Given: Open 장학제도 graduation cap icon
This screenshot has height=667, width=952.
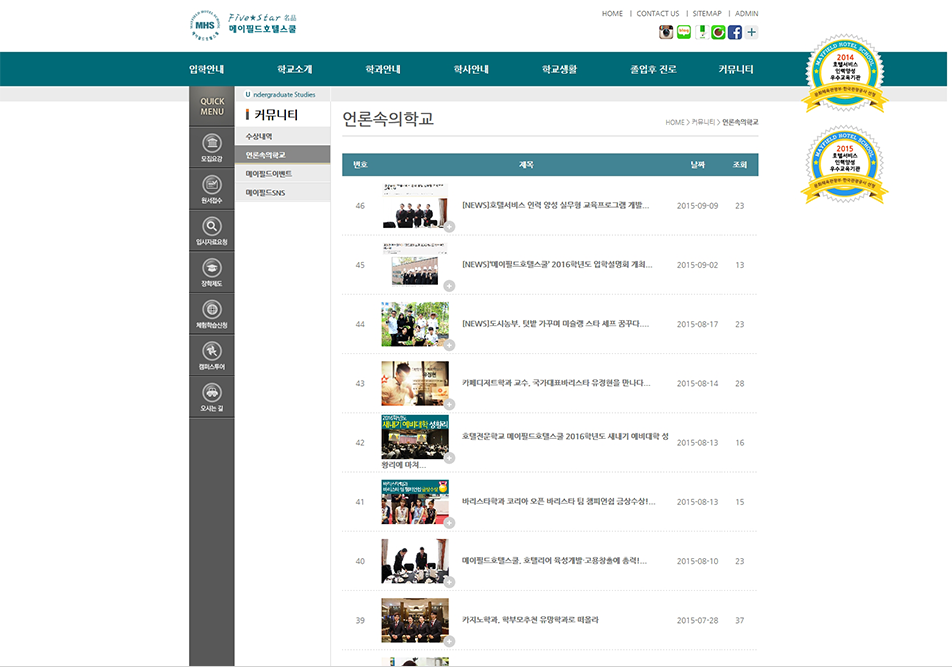Looking at the screenshot, I should point(212,268).
